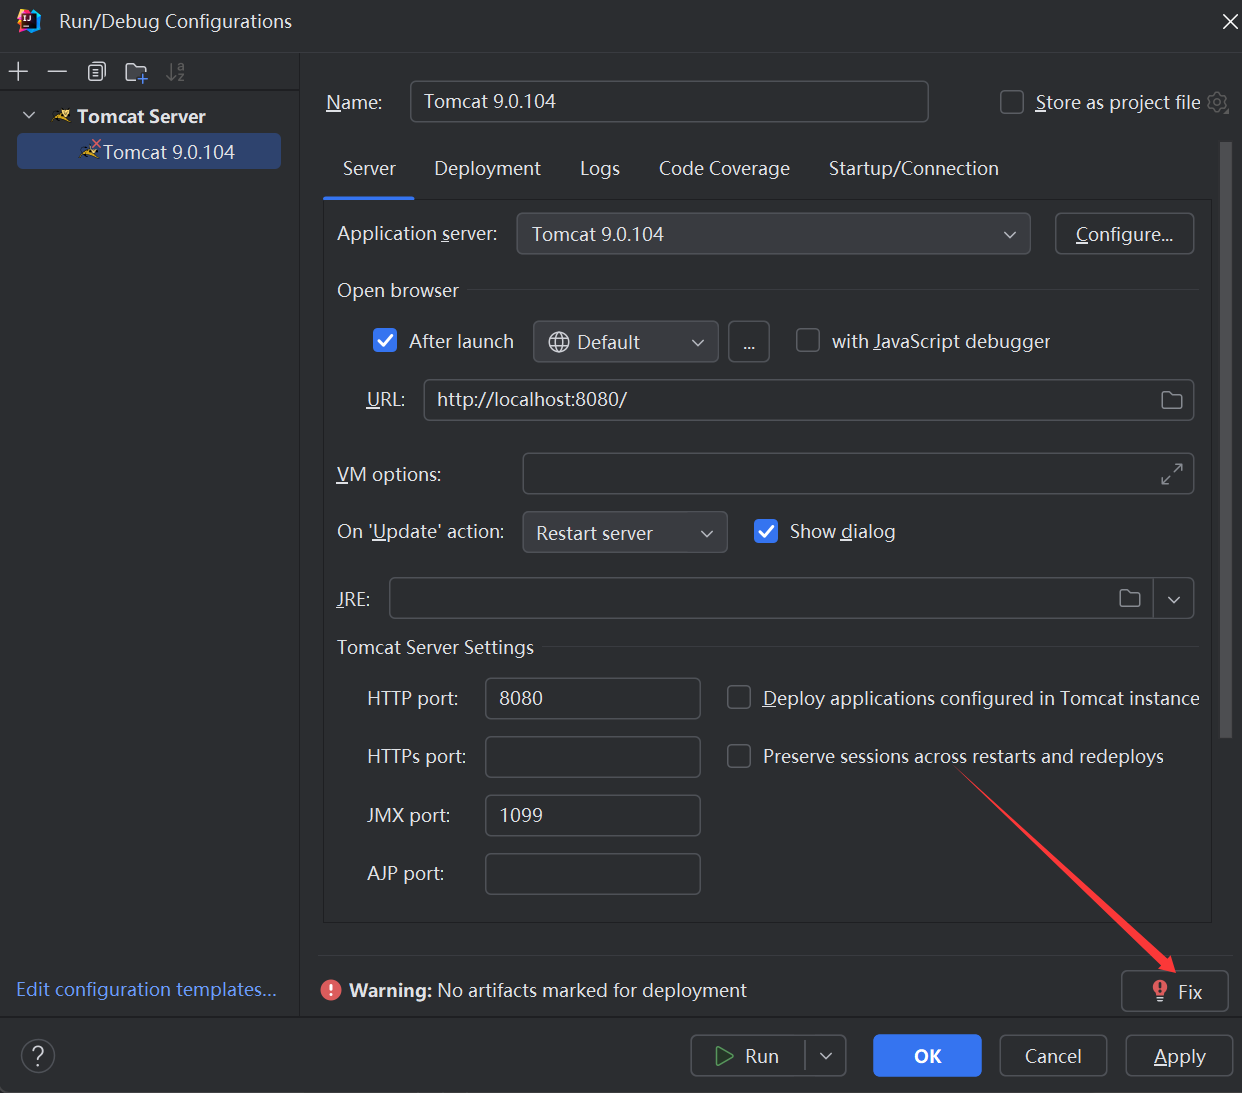Open the help question mark icon
This screenshot has height=1093, width=1242.
(x=38, y=1055)
